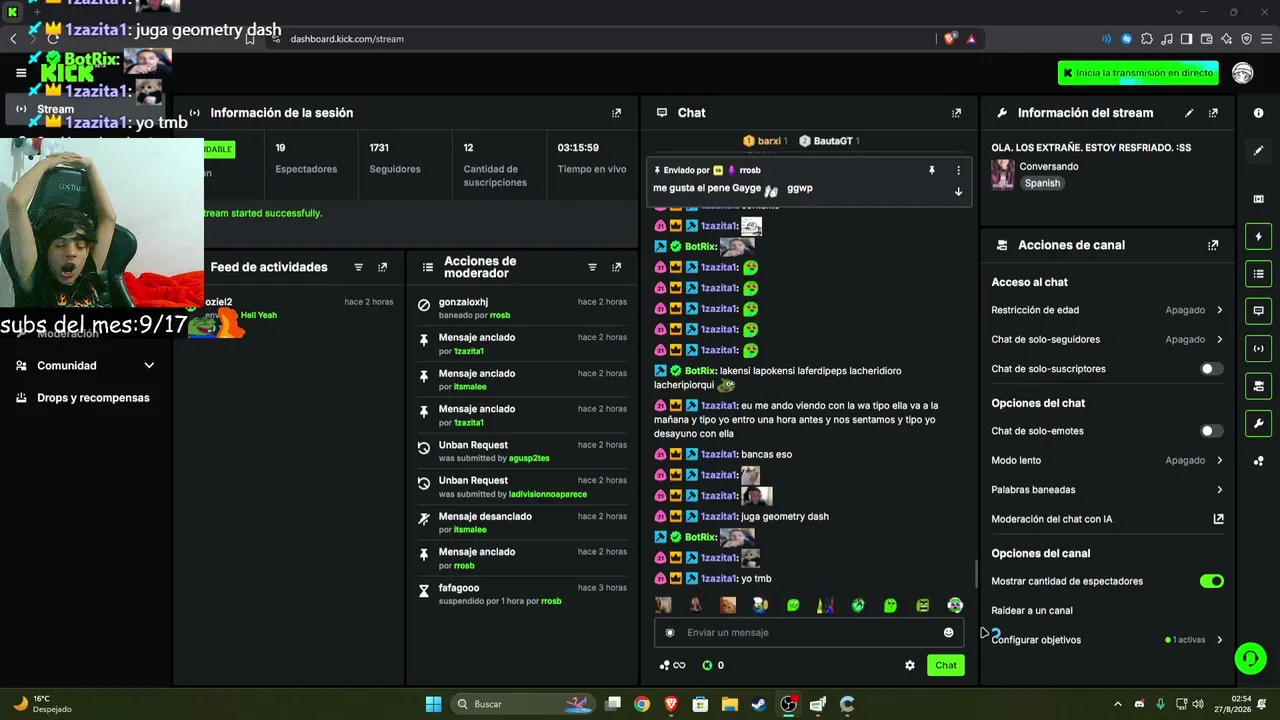Unpin the pinned chat message

[932, 170]
